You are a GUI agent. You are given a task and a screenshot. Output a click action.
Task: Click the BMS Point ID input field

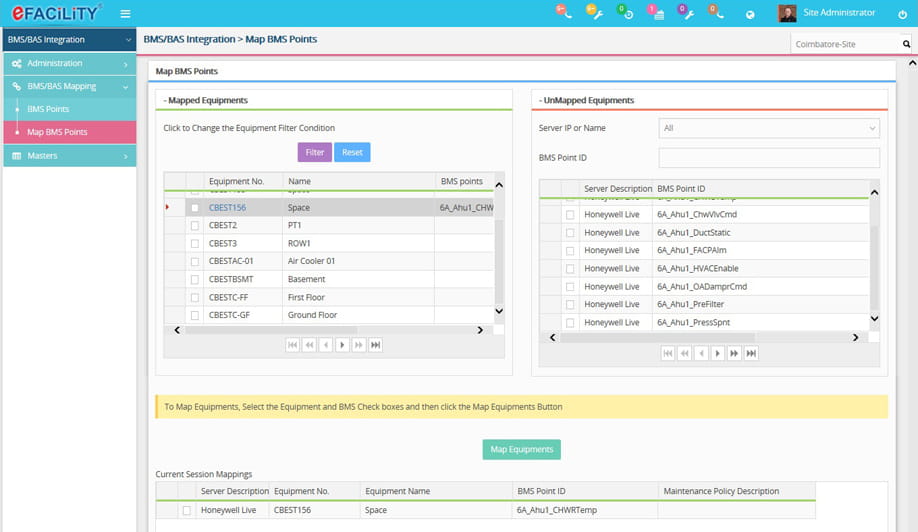(769, 158)
